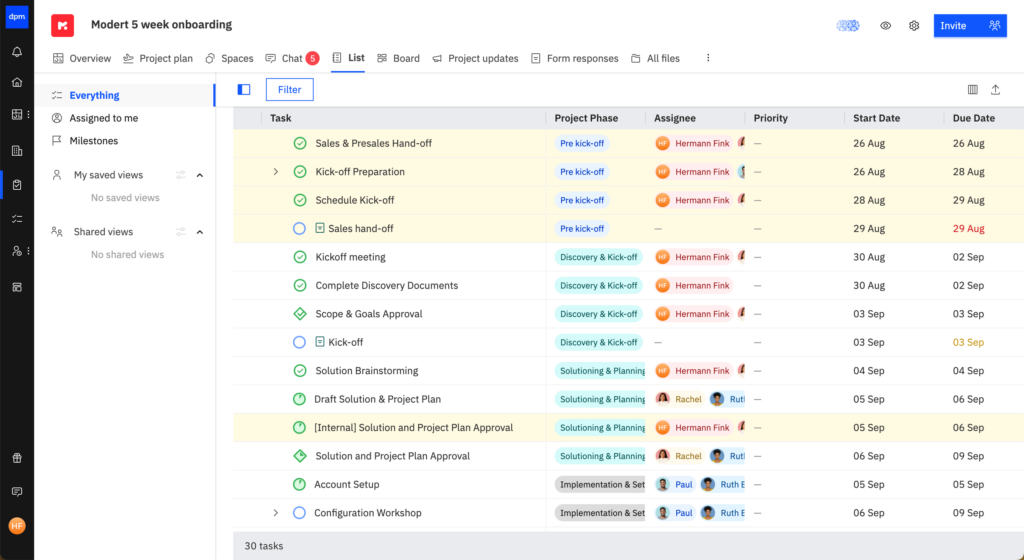Open gift icon in sidebar
The width and height of the screenshot is (1024, 560).
(17, 458)
